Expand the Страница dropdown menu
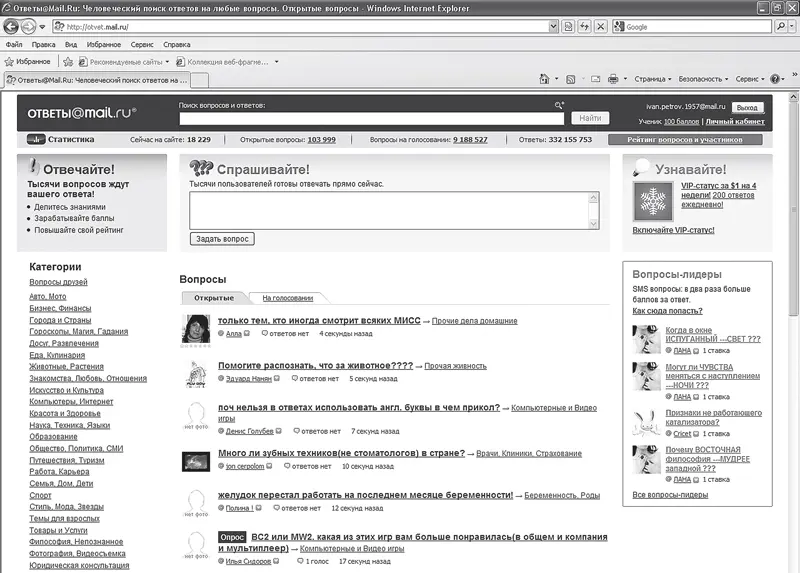Screen dimensions: 800x573 tap(654, 78)
